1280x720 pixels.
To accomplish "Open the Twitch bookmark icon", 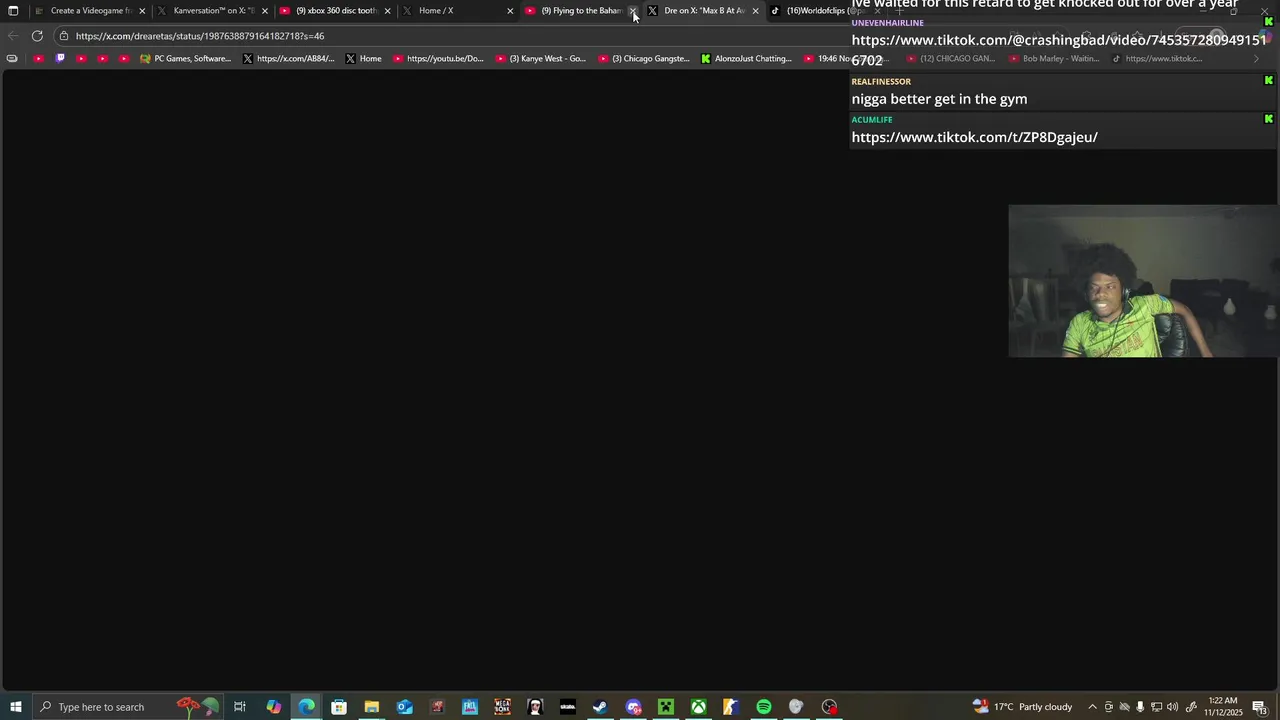I will [60, 59].
